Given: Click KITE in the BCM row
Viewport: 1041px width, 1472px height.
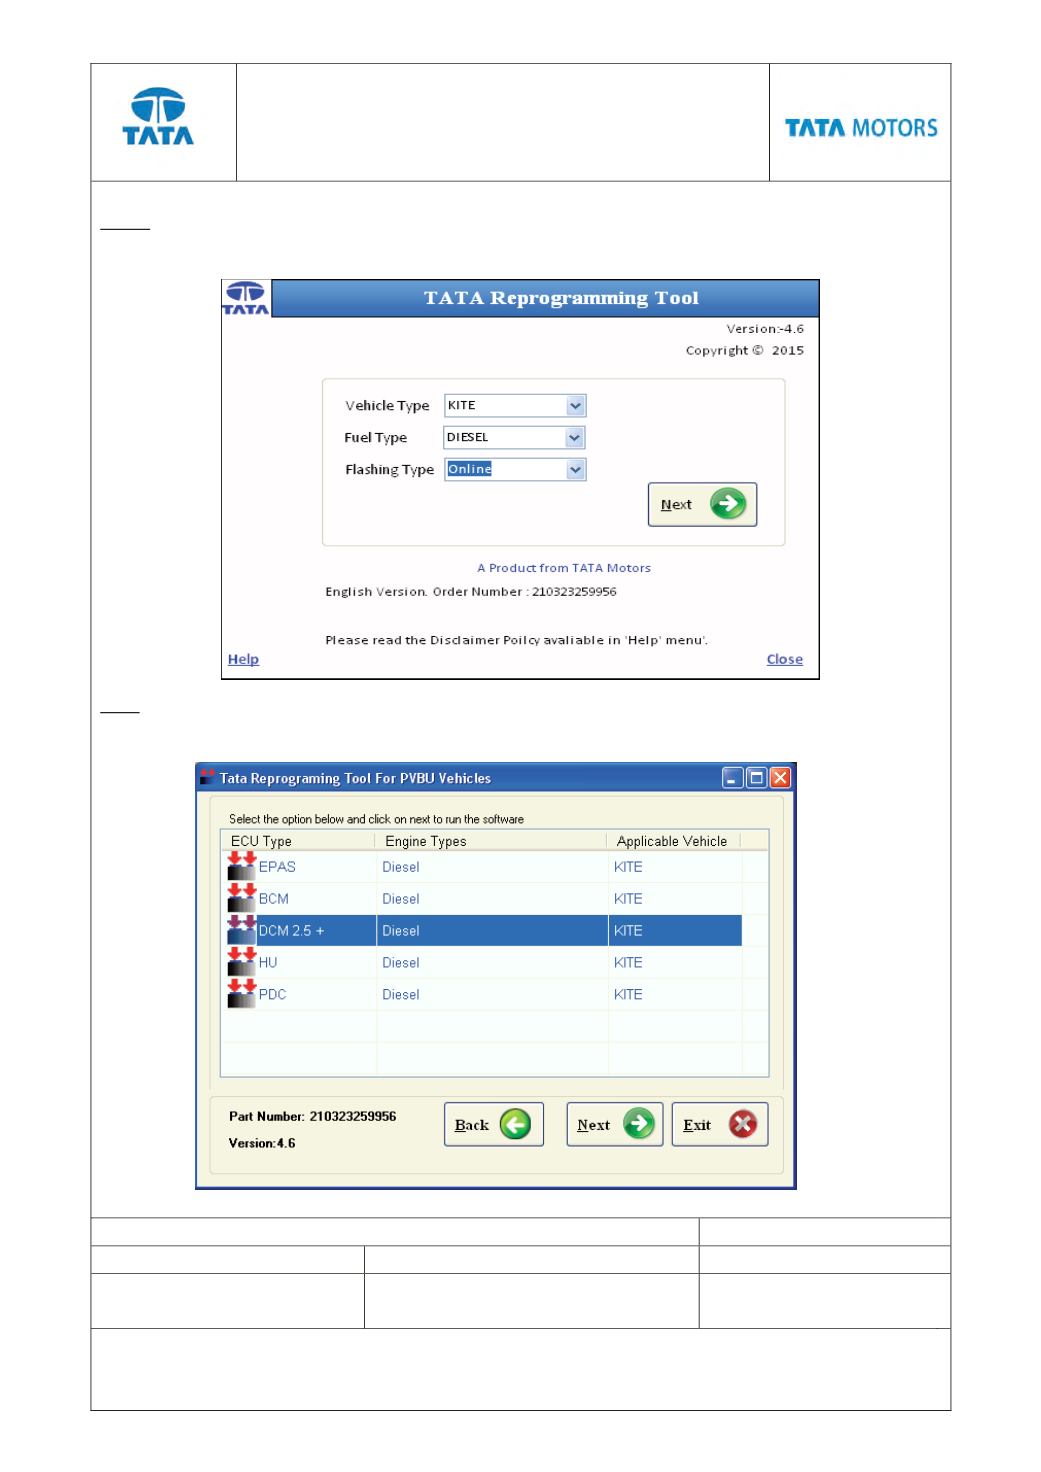Looking at the screenshot, I should [x=628, y=899].
